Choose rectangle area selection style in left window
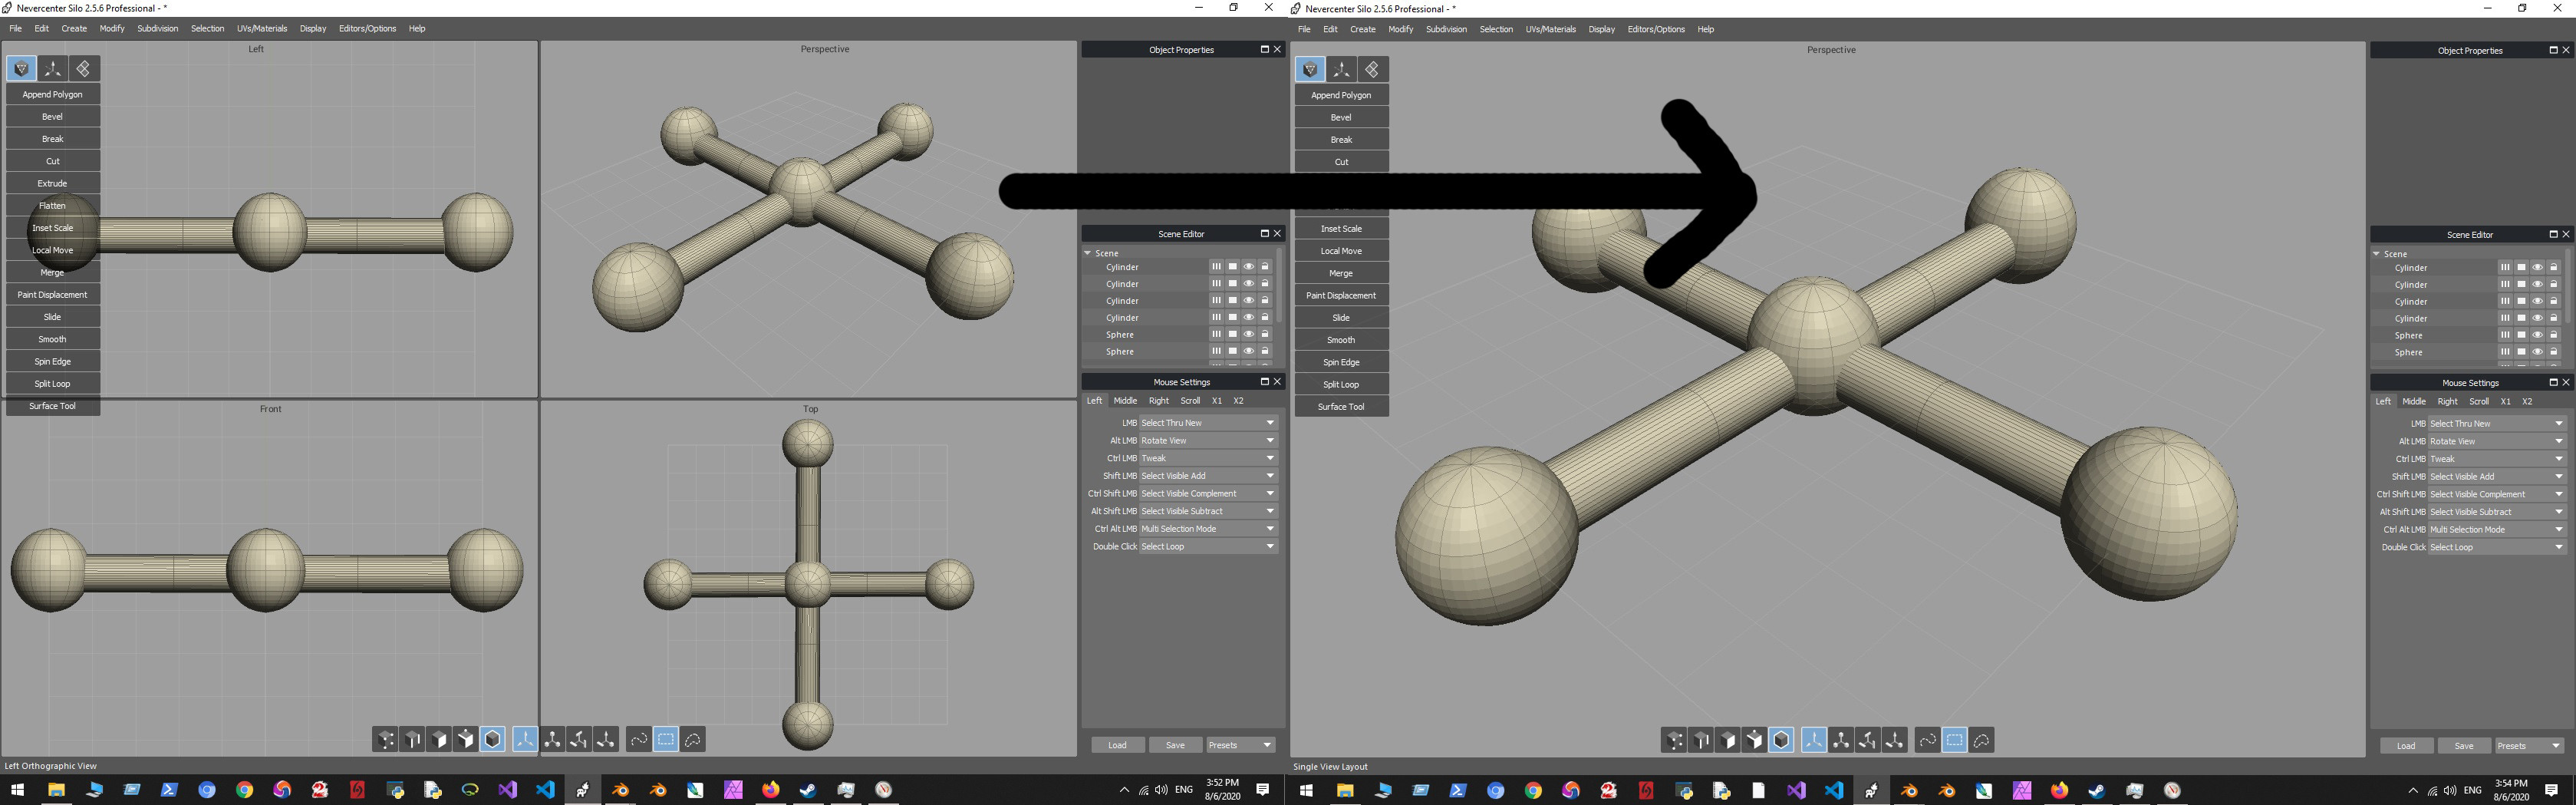The image size is (2576, 805). [x=665, y=739]
